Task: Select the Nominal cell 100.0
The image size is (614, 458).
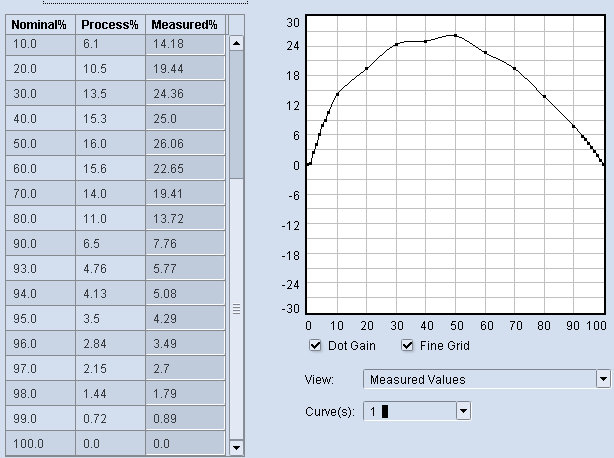Action: (x=40, y=444)
